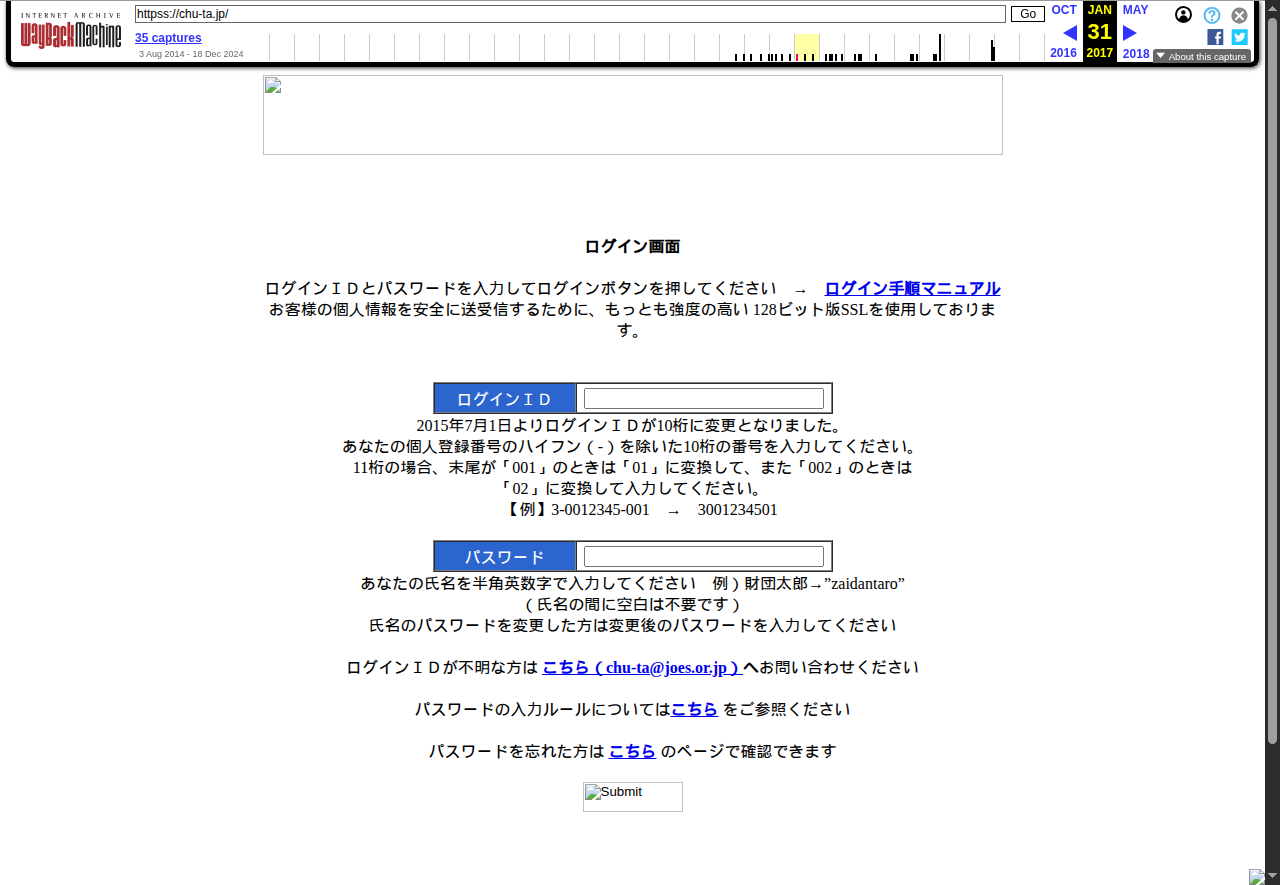Viewport: 1280px width, 885px height.
Task: Click the ログインＩＤ input field
Action: coord(703,399)
